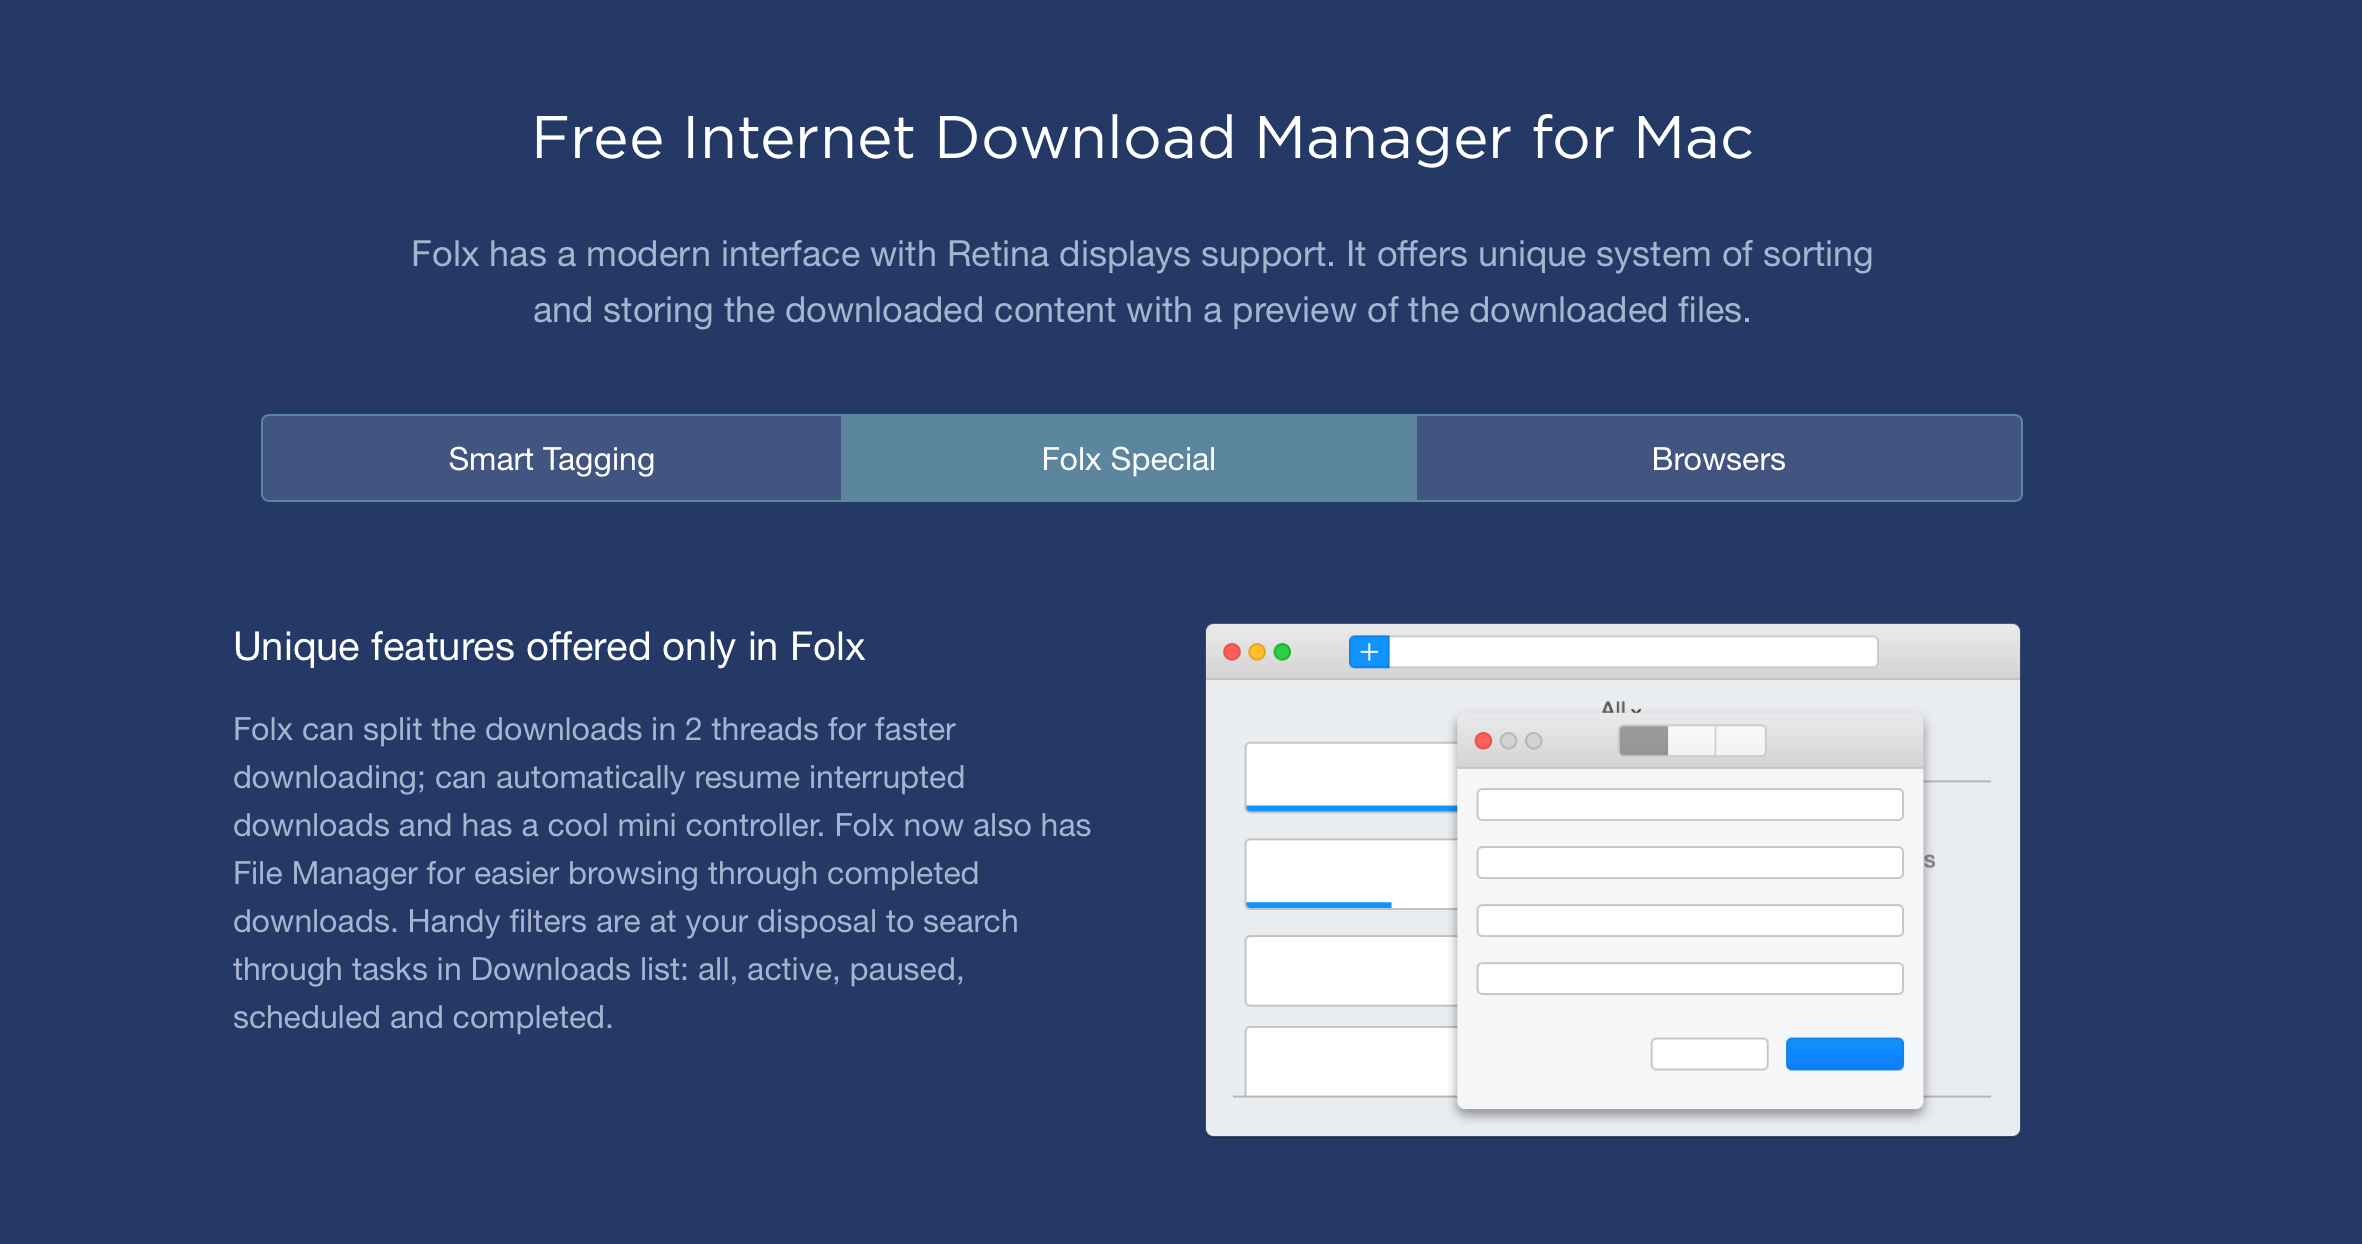Open the Smart Tagging tab

pos(551,459)
